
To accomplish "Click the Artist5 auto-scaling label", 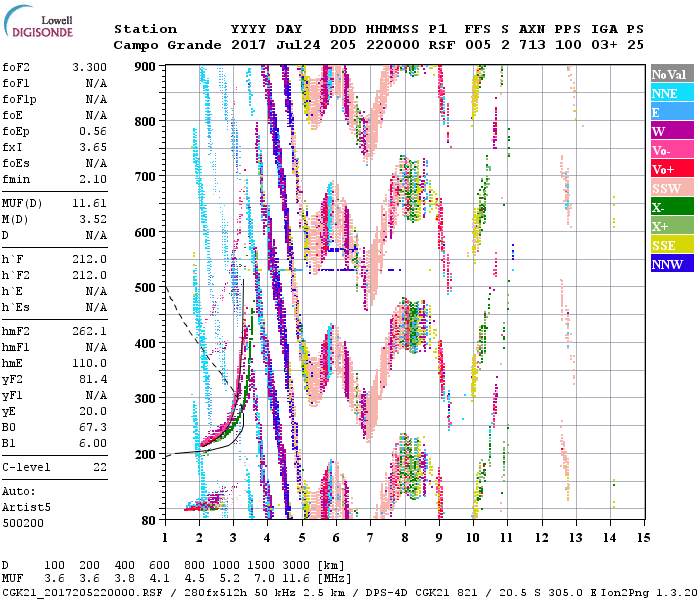I will pyautogui.click(x=26, y=507).
